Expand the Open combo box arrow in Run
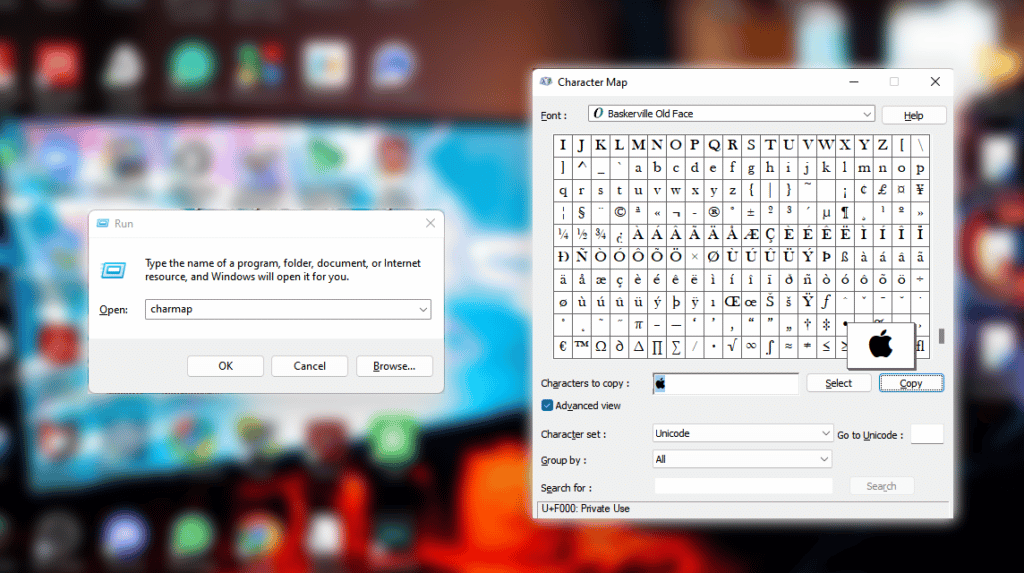Image resolution: width=1024 pixels, height=573 pixels. click(423, 310)
